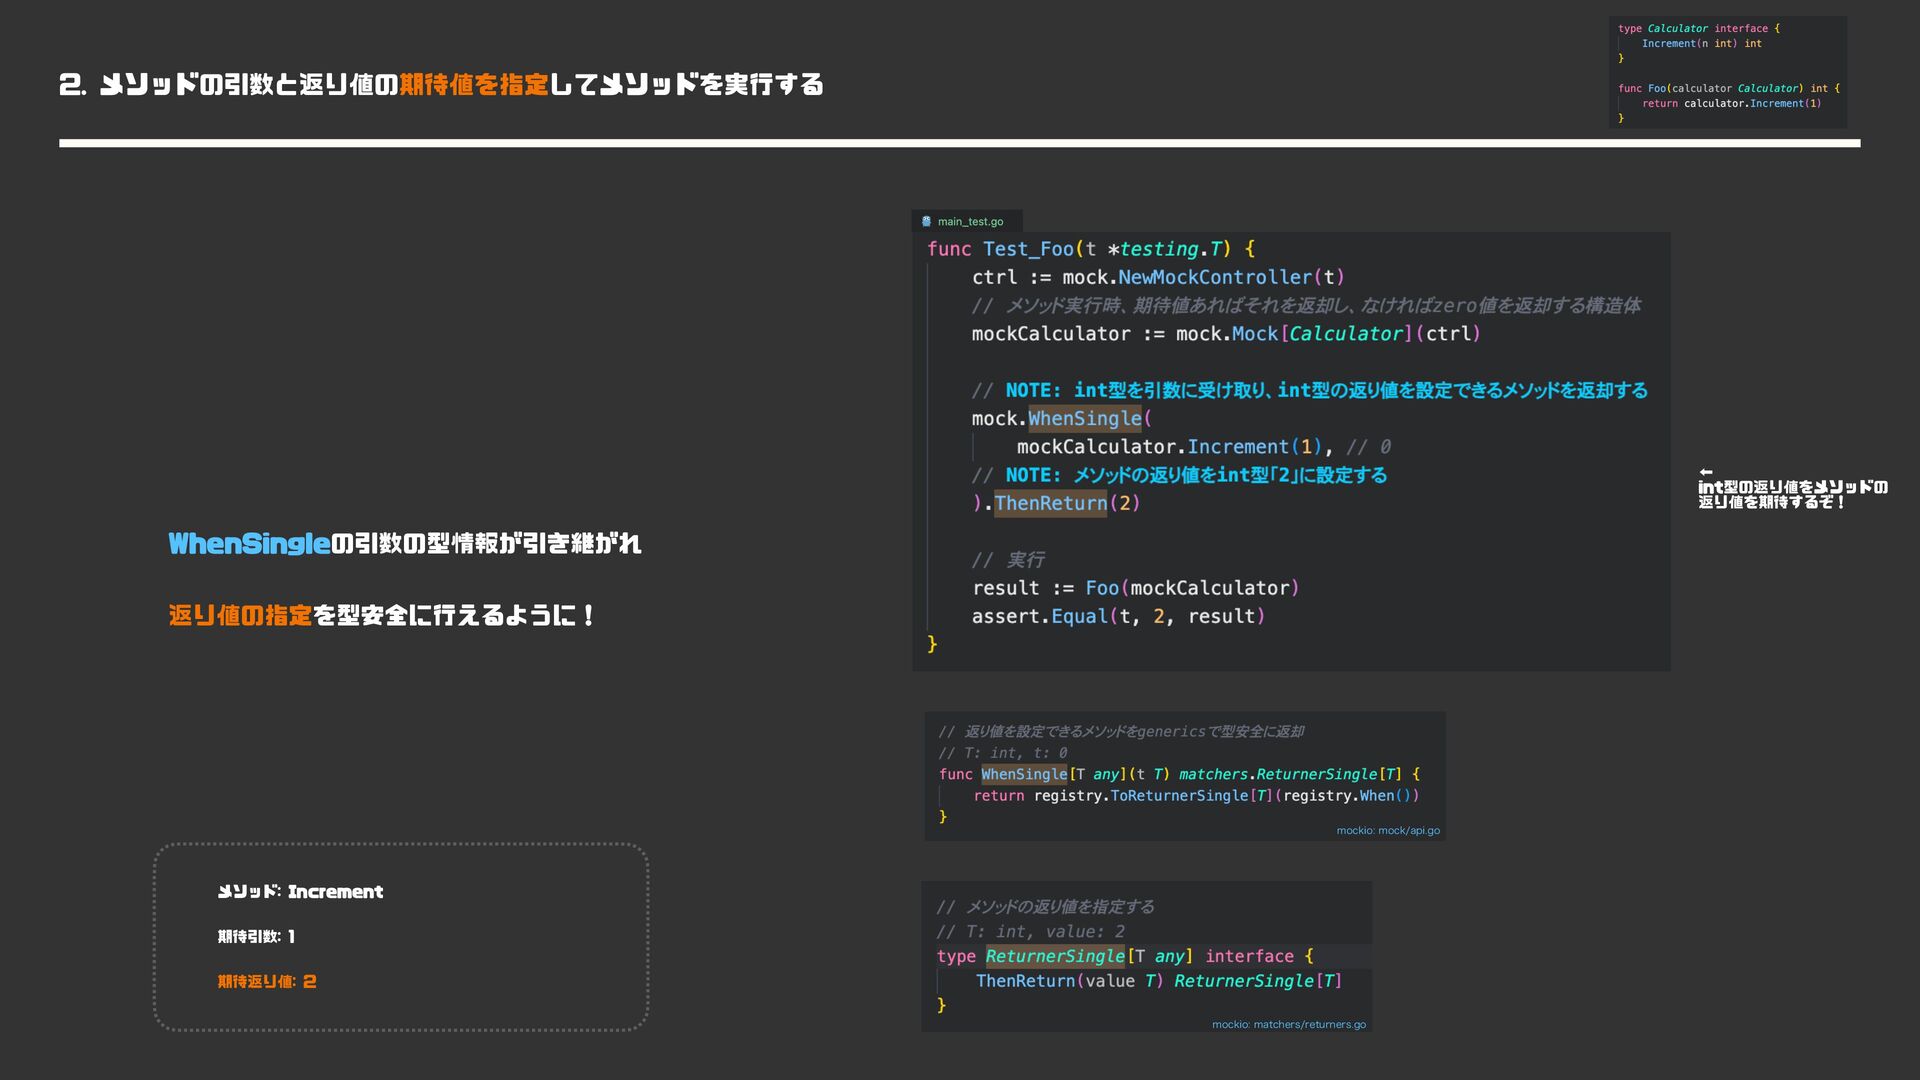Click the comment about zero値を返却する構造体
This screenshot has width=1920, height=1080.
[x=1306, y=306]
